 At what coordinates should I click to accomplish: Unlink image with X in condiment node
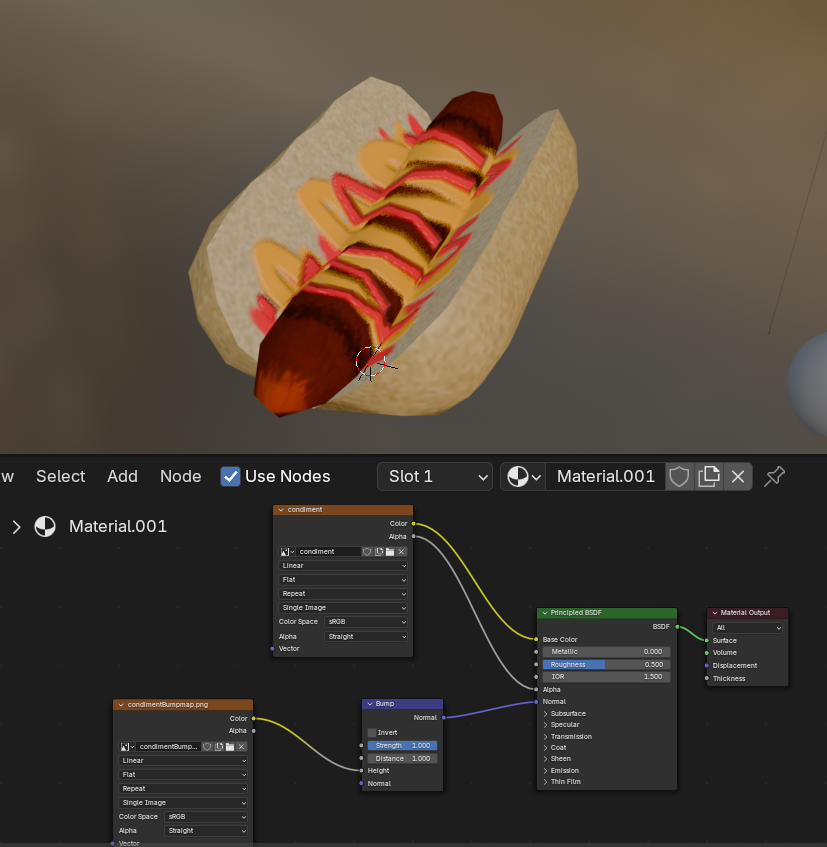[x=401, y=552]
